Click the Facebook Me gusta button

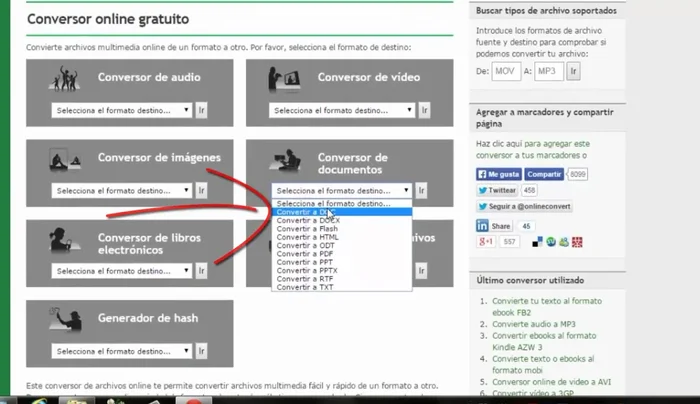coord(499,174)
